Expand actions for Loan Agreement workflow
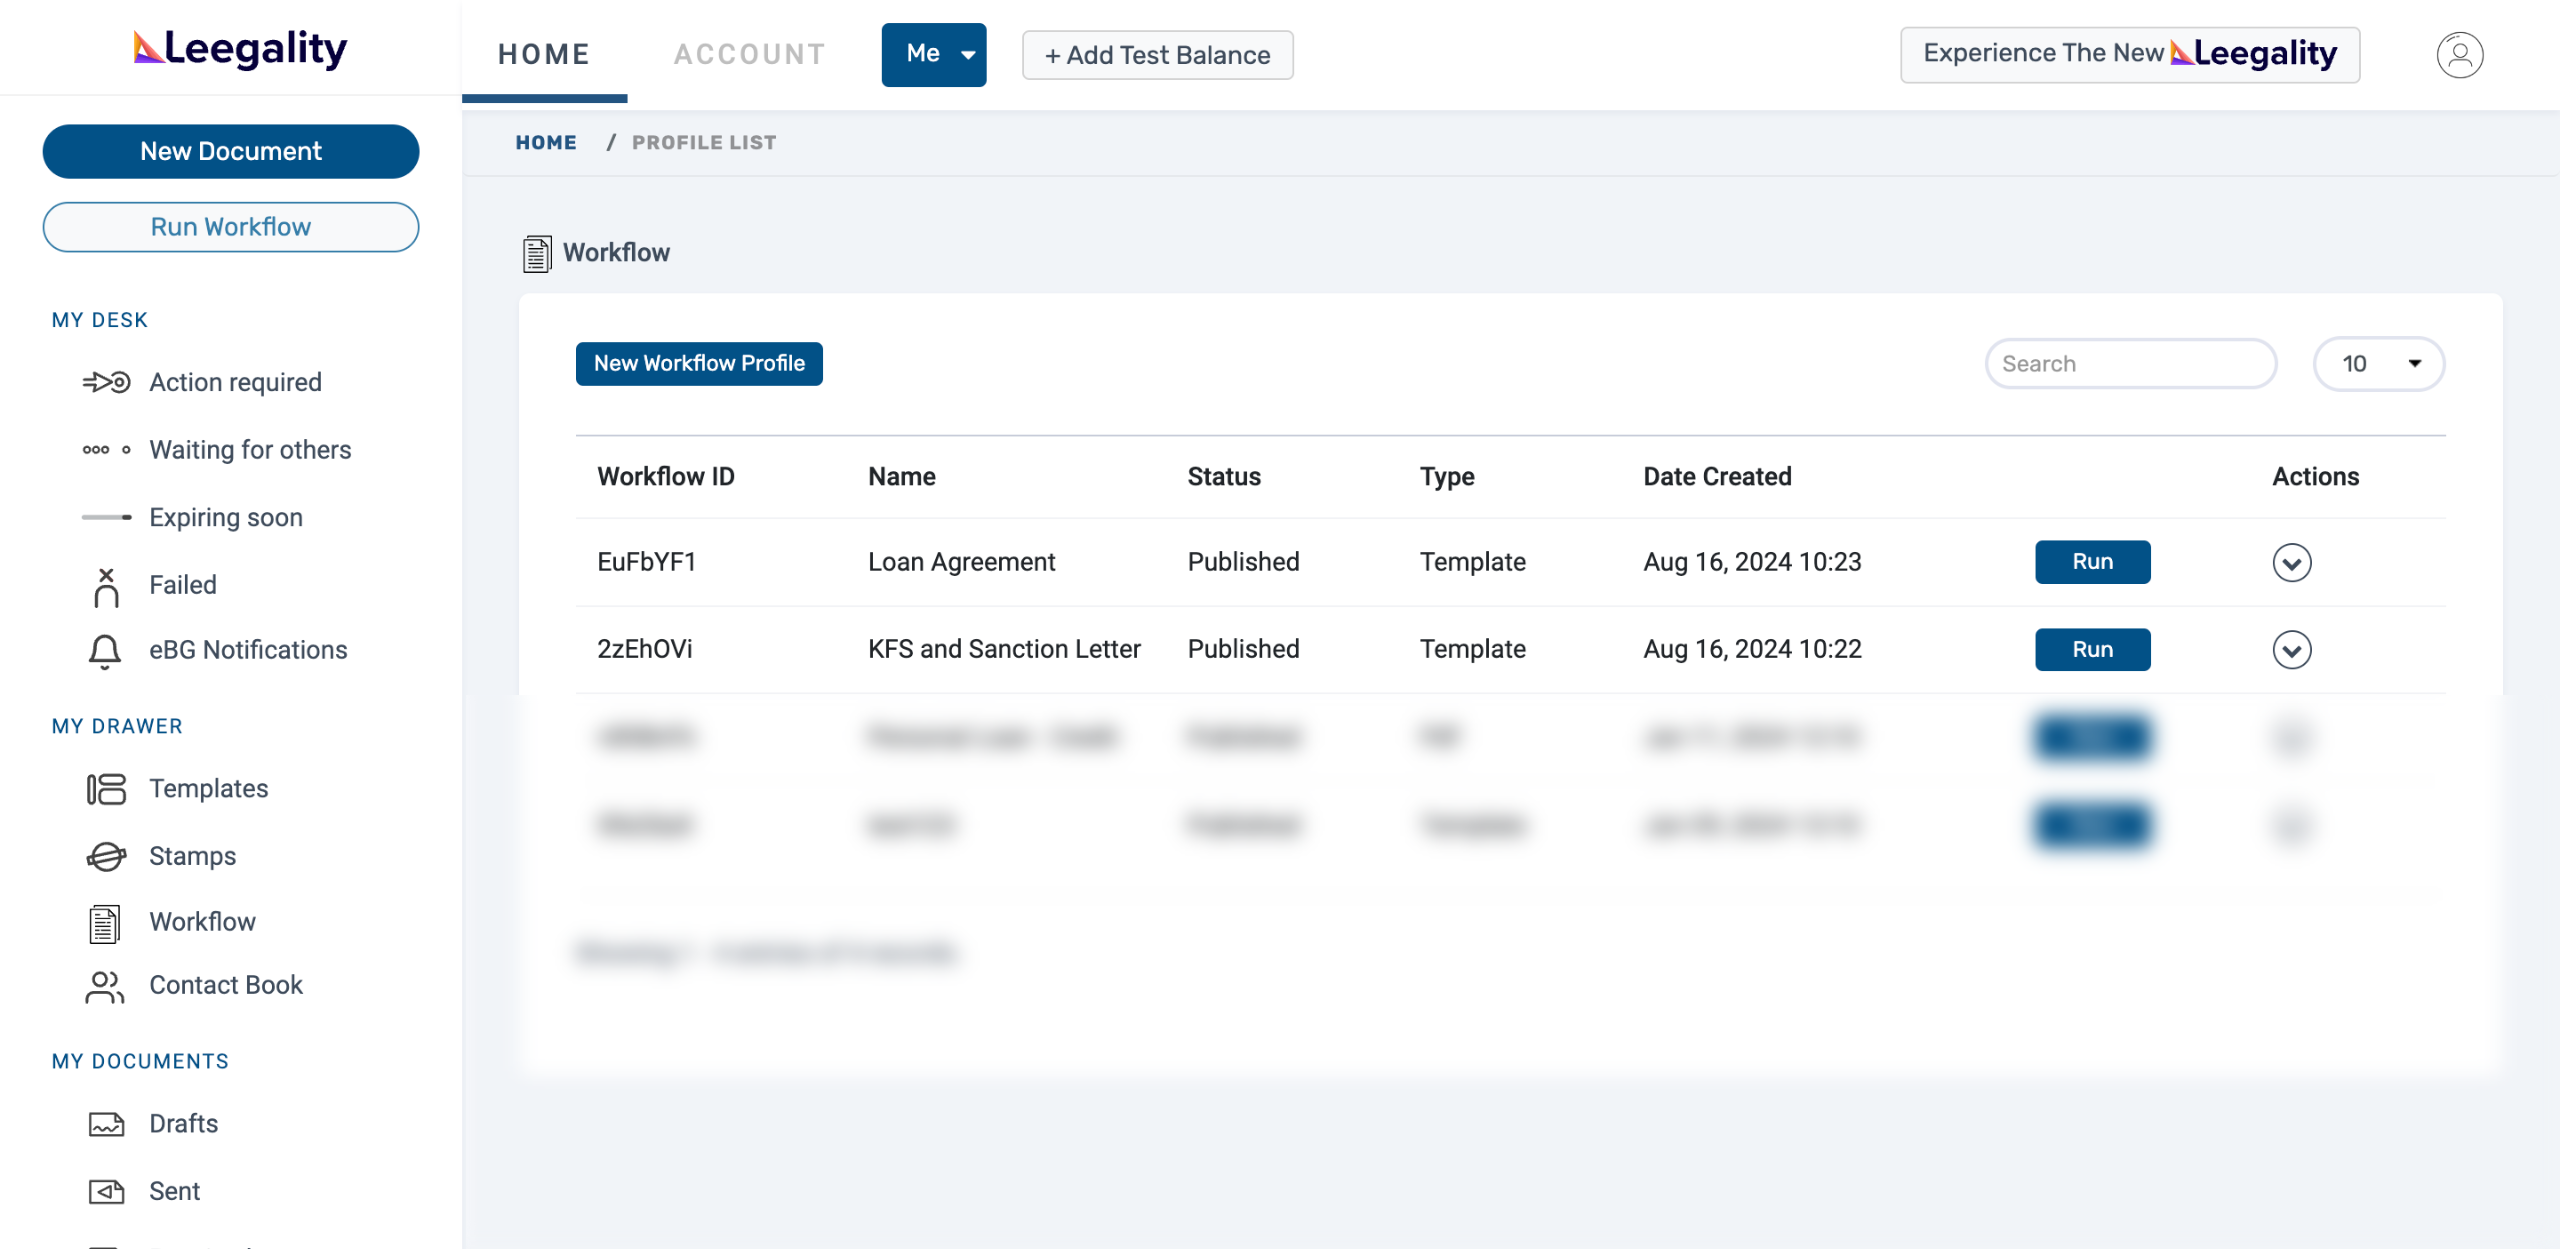Viewport: 2560px width, 1249px height. pos(2291,563)
